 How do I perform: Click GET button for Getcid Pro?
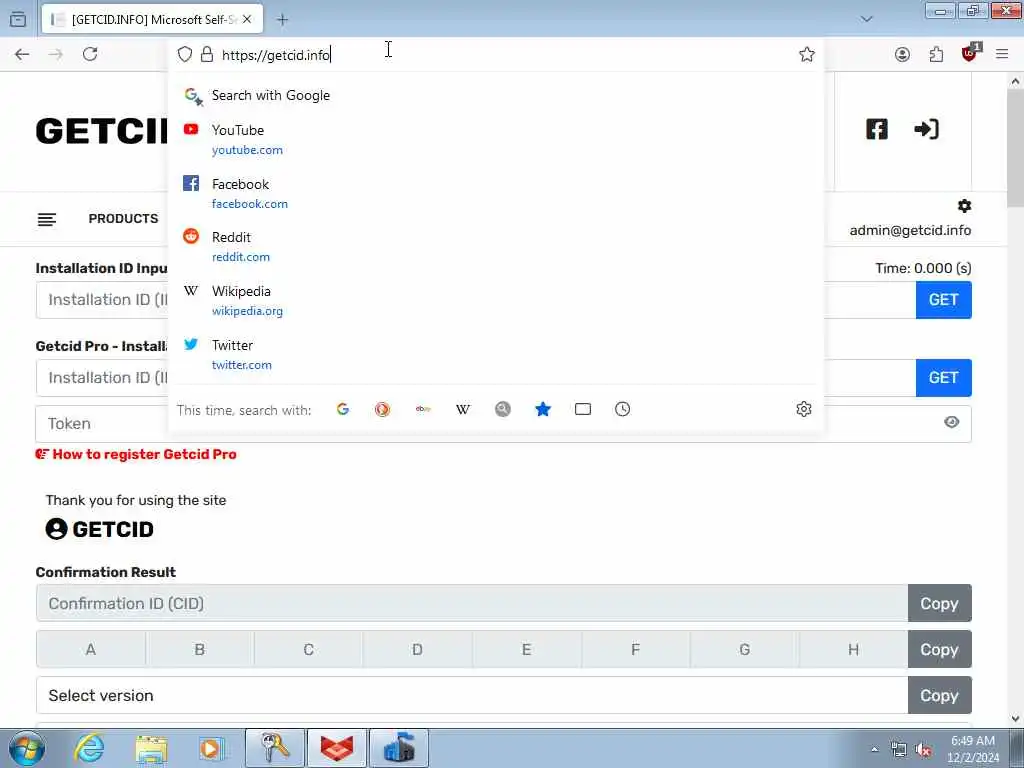[x=944, y=378]
